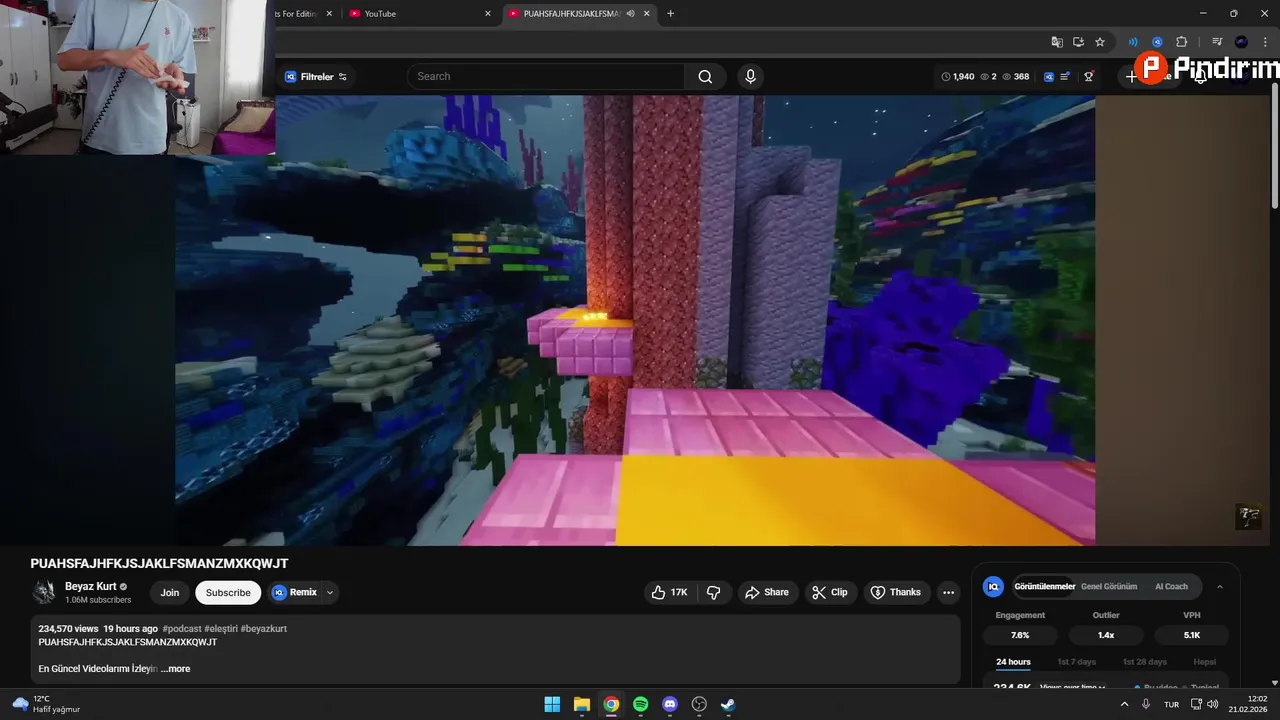
Task: Click the VPH 5.1K value
Action: pyautogui.click(x=1192, y=635)
